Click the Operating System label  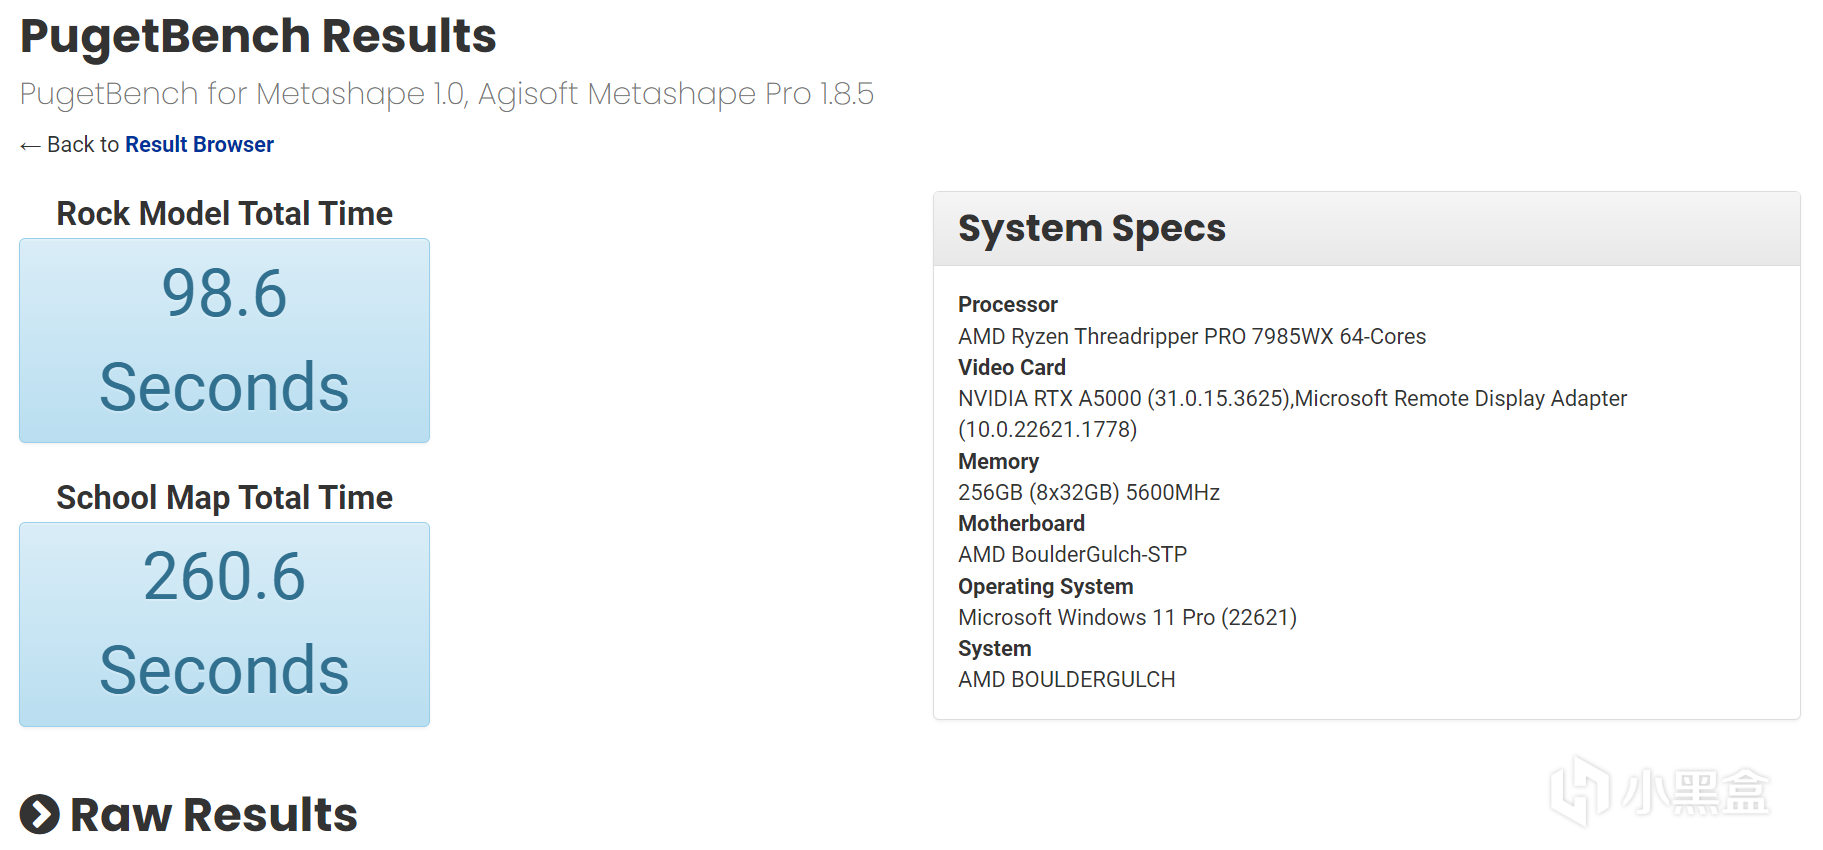pos(1045,586)
